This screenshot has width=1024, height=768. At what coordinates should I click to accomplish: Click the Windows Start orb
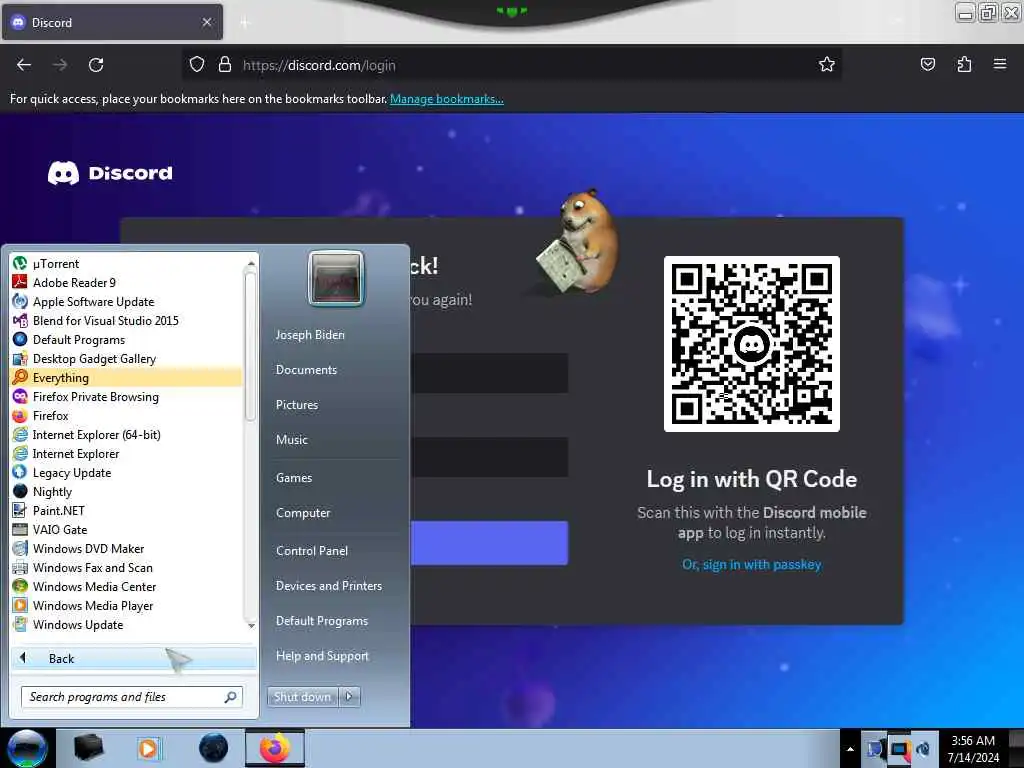27,748
